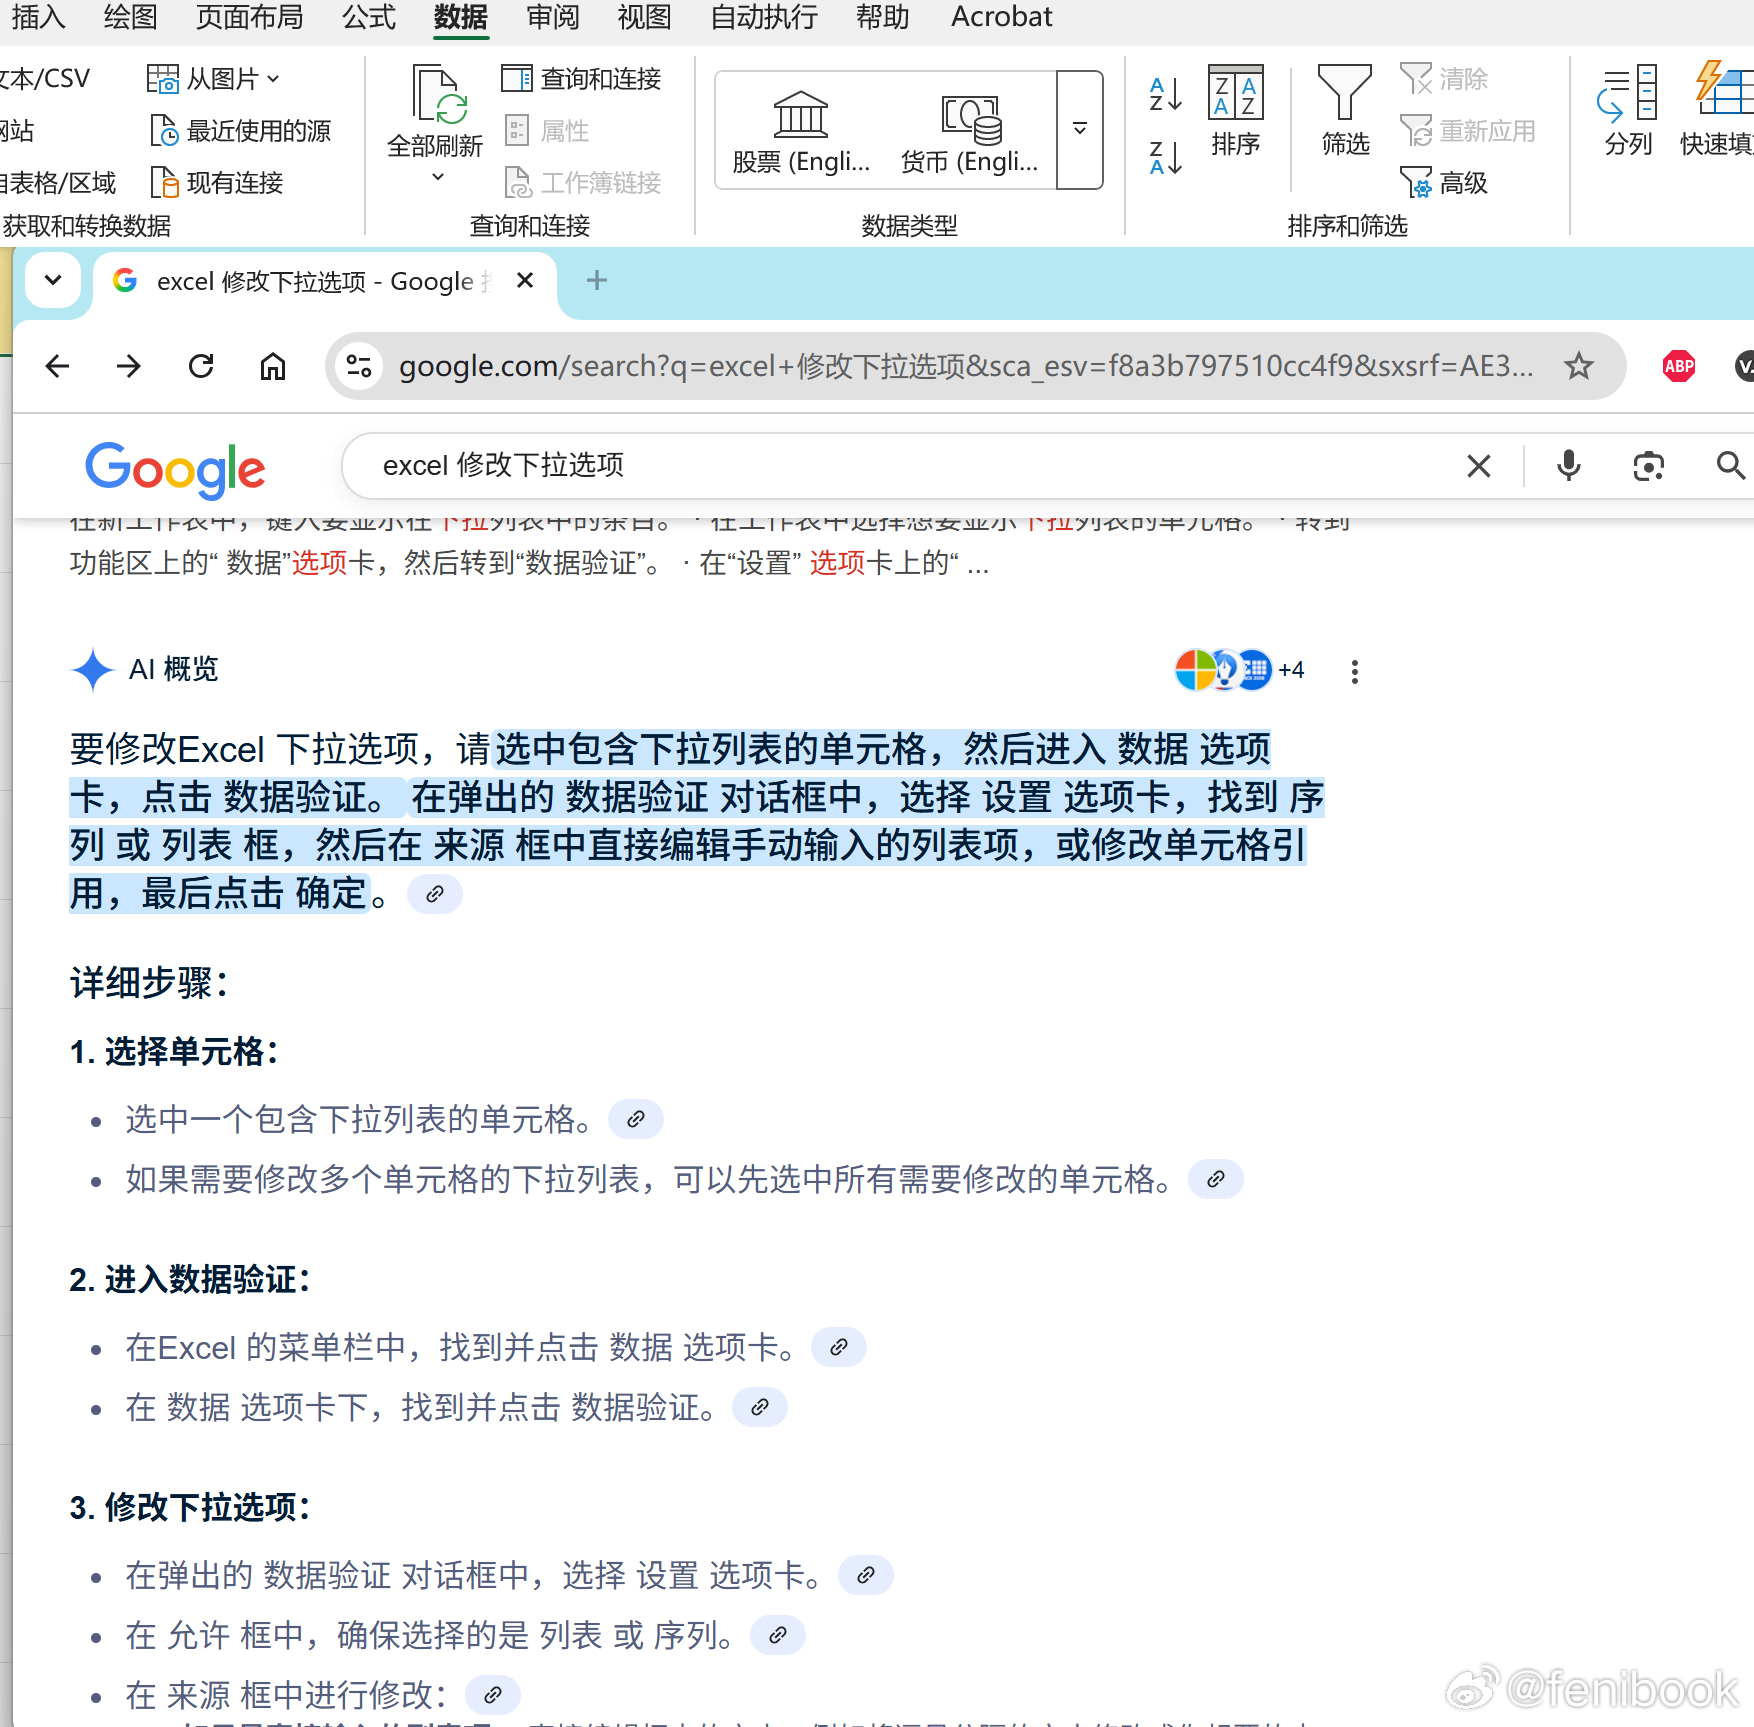Open the 插入 ribbon tab
This screenshot has height=1727, width=1754.
pyautogui.click(x=38, y=17)
